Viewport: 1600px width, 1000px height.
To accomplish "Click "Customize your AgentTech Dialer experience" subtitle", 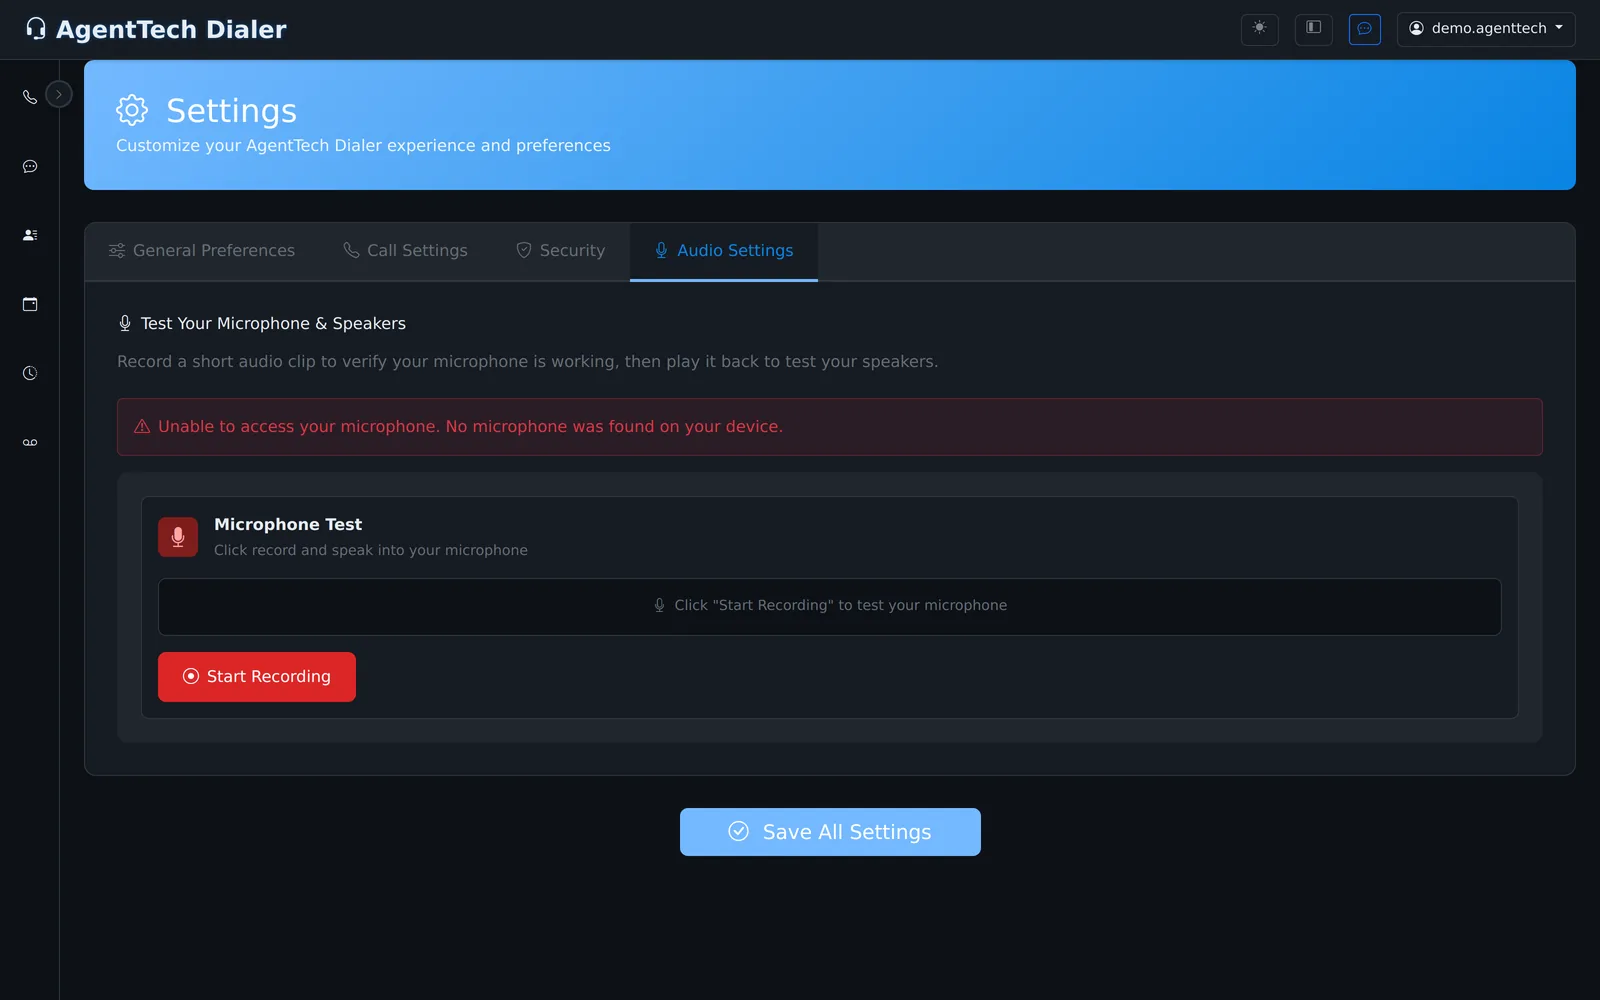I will pos(363,146).
